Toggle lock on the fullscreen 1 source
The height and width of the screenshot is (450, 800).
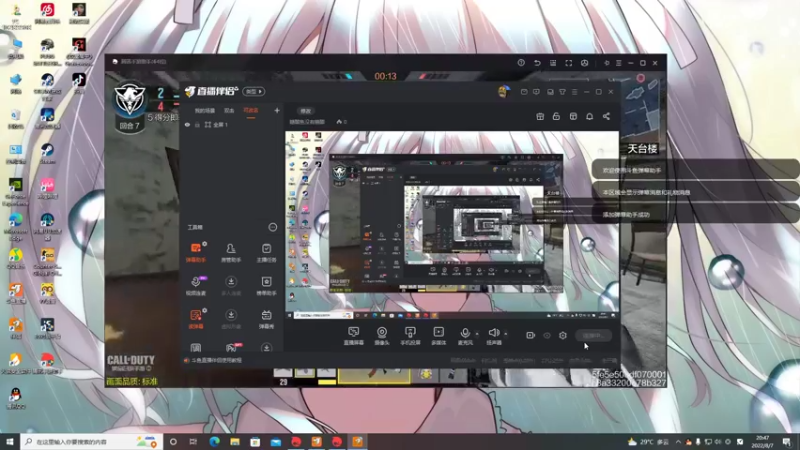click(x=197, y=124)
